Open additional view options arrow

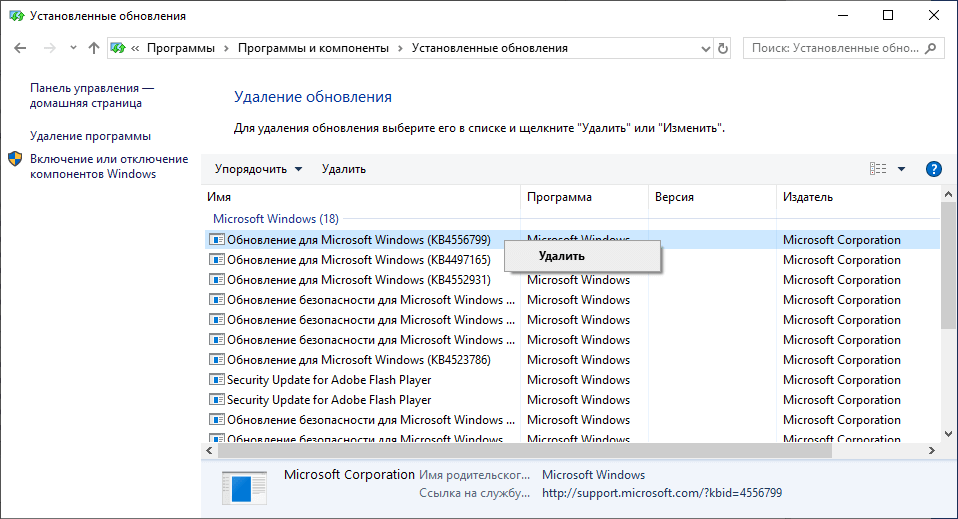click(901, 169)
